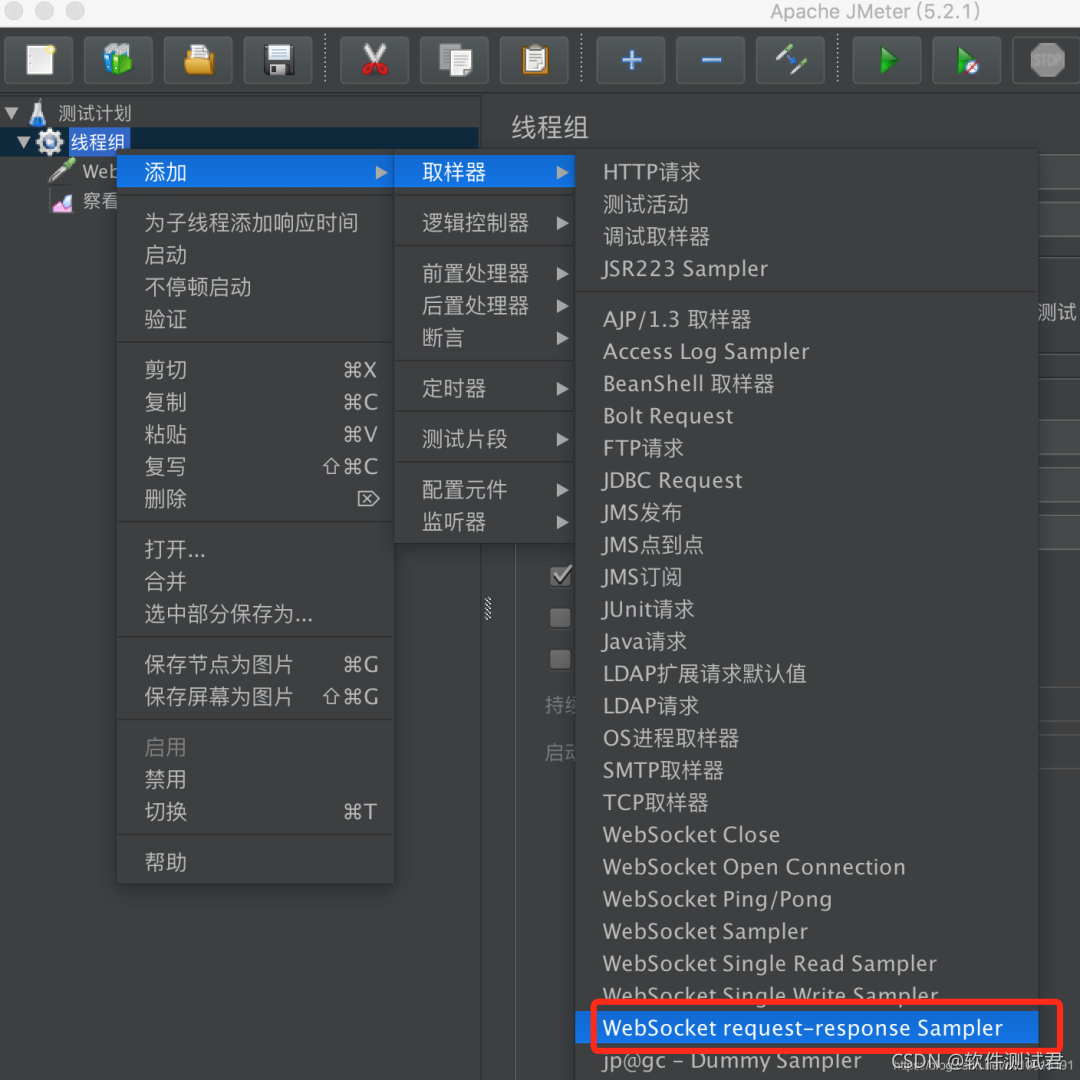Image resolution: width=1080 pixels, height=1080 pixels.
Task: Click the STOP toolbar icon
Action: point(1046,60)
